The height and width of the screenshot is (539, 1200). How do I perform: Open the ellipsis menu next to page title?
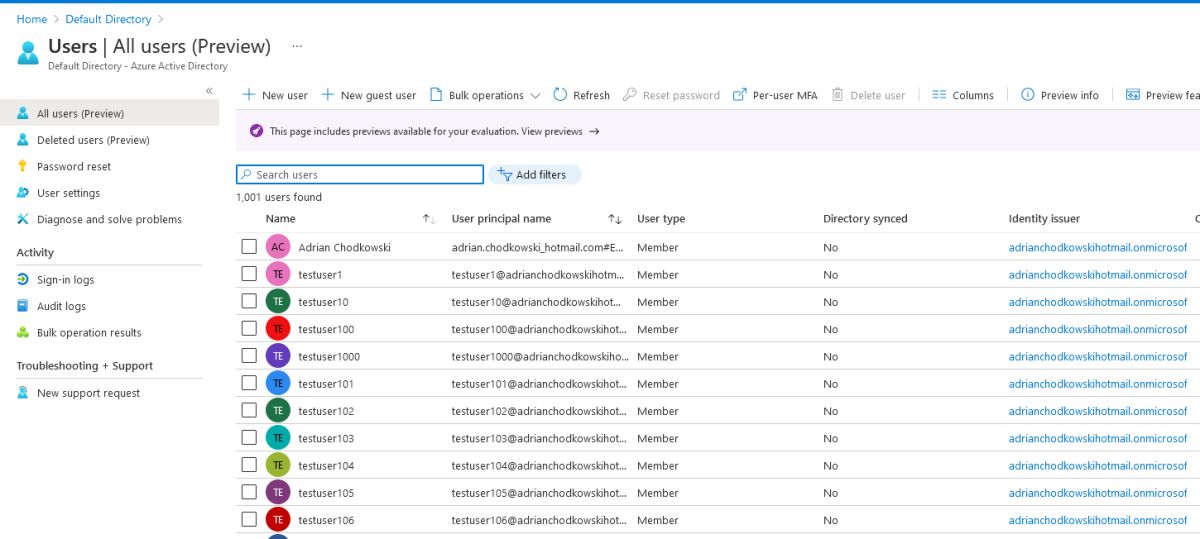point(296,47)
